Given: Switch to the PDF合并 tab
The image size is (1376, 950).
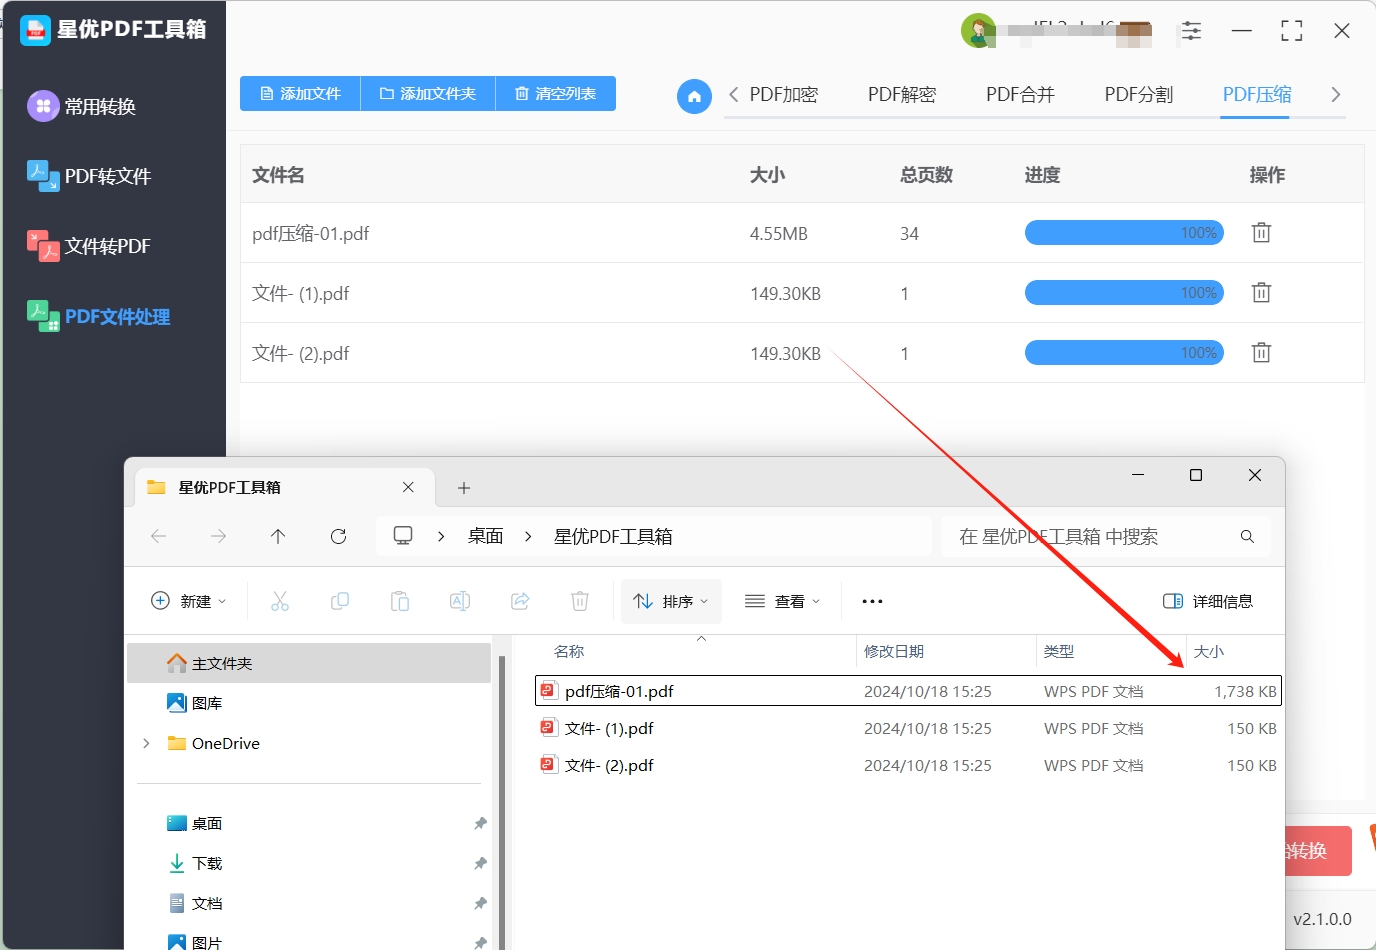Looking at the screenshot, I should [x=1020, y=95].
